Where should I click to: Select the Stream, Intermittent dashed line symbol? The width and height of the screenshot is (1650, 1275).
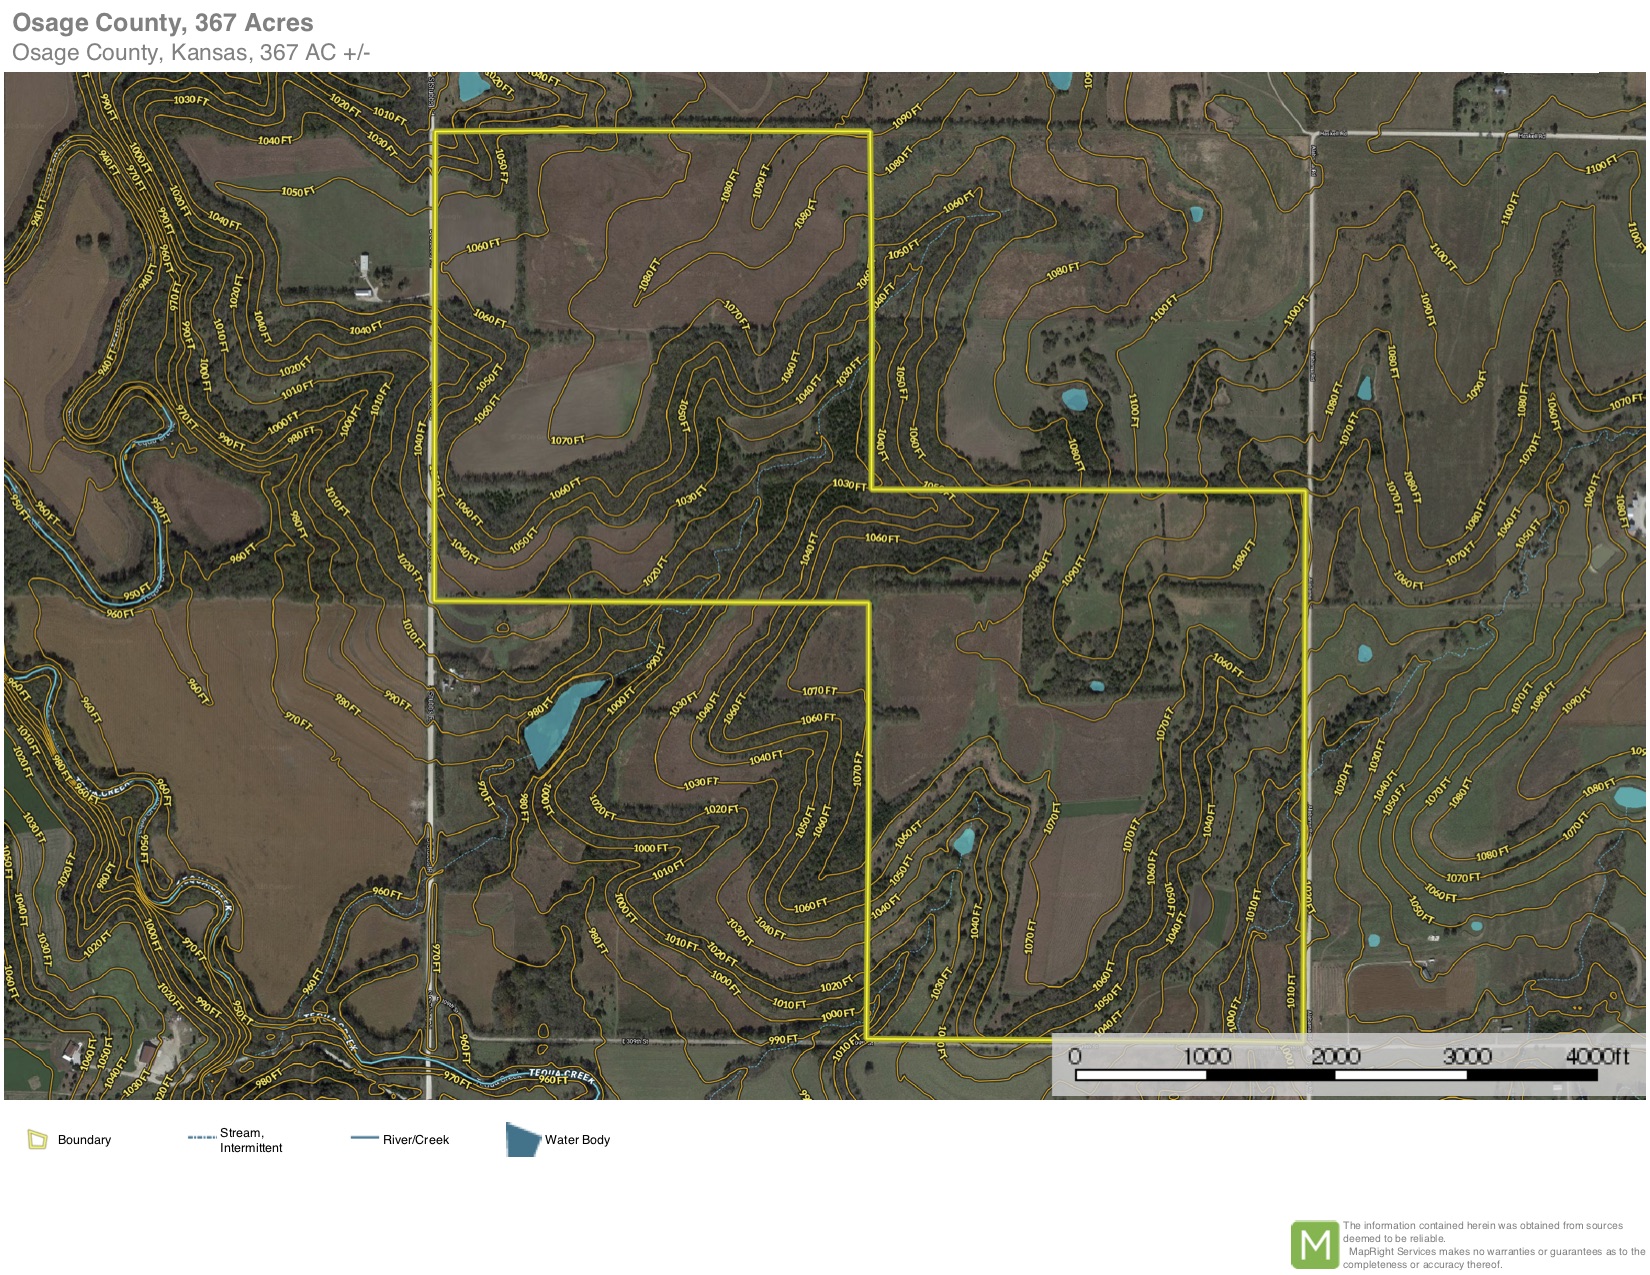tap(201, 1138)
